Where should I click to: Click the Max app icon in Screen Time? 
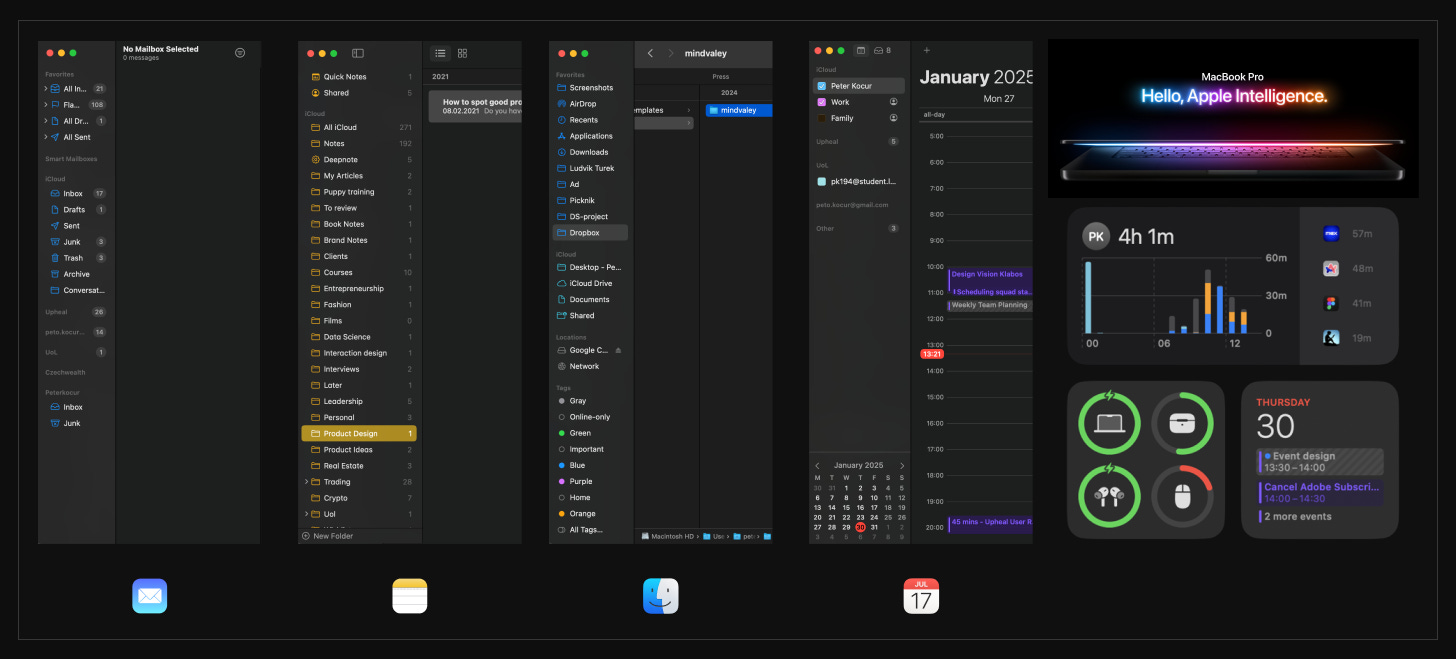click(x=1331, y=233)
